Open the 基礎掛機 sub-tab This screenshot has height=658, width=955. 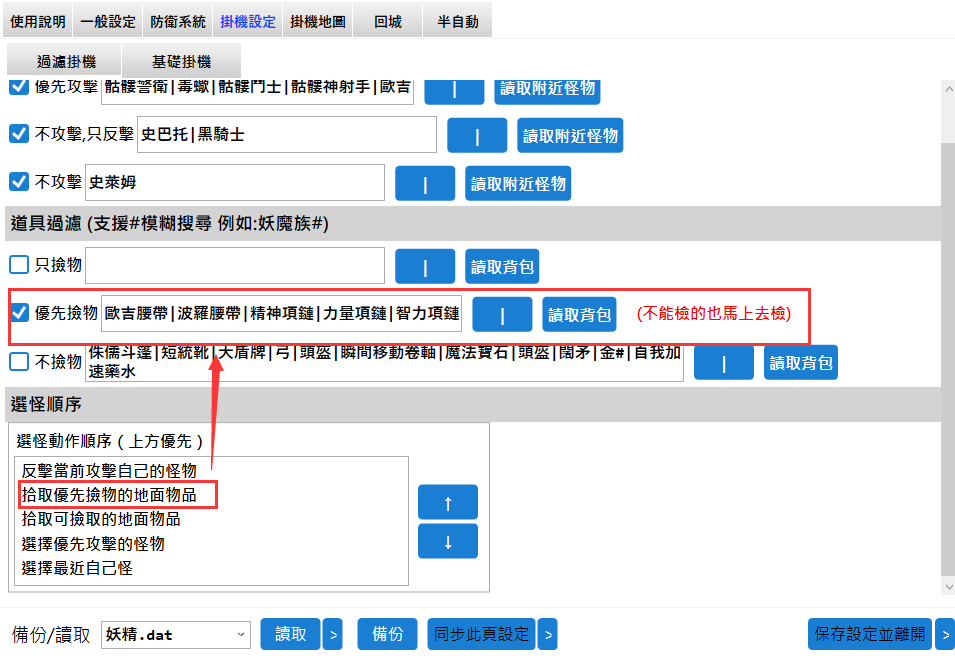tap(181, 61)
